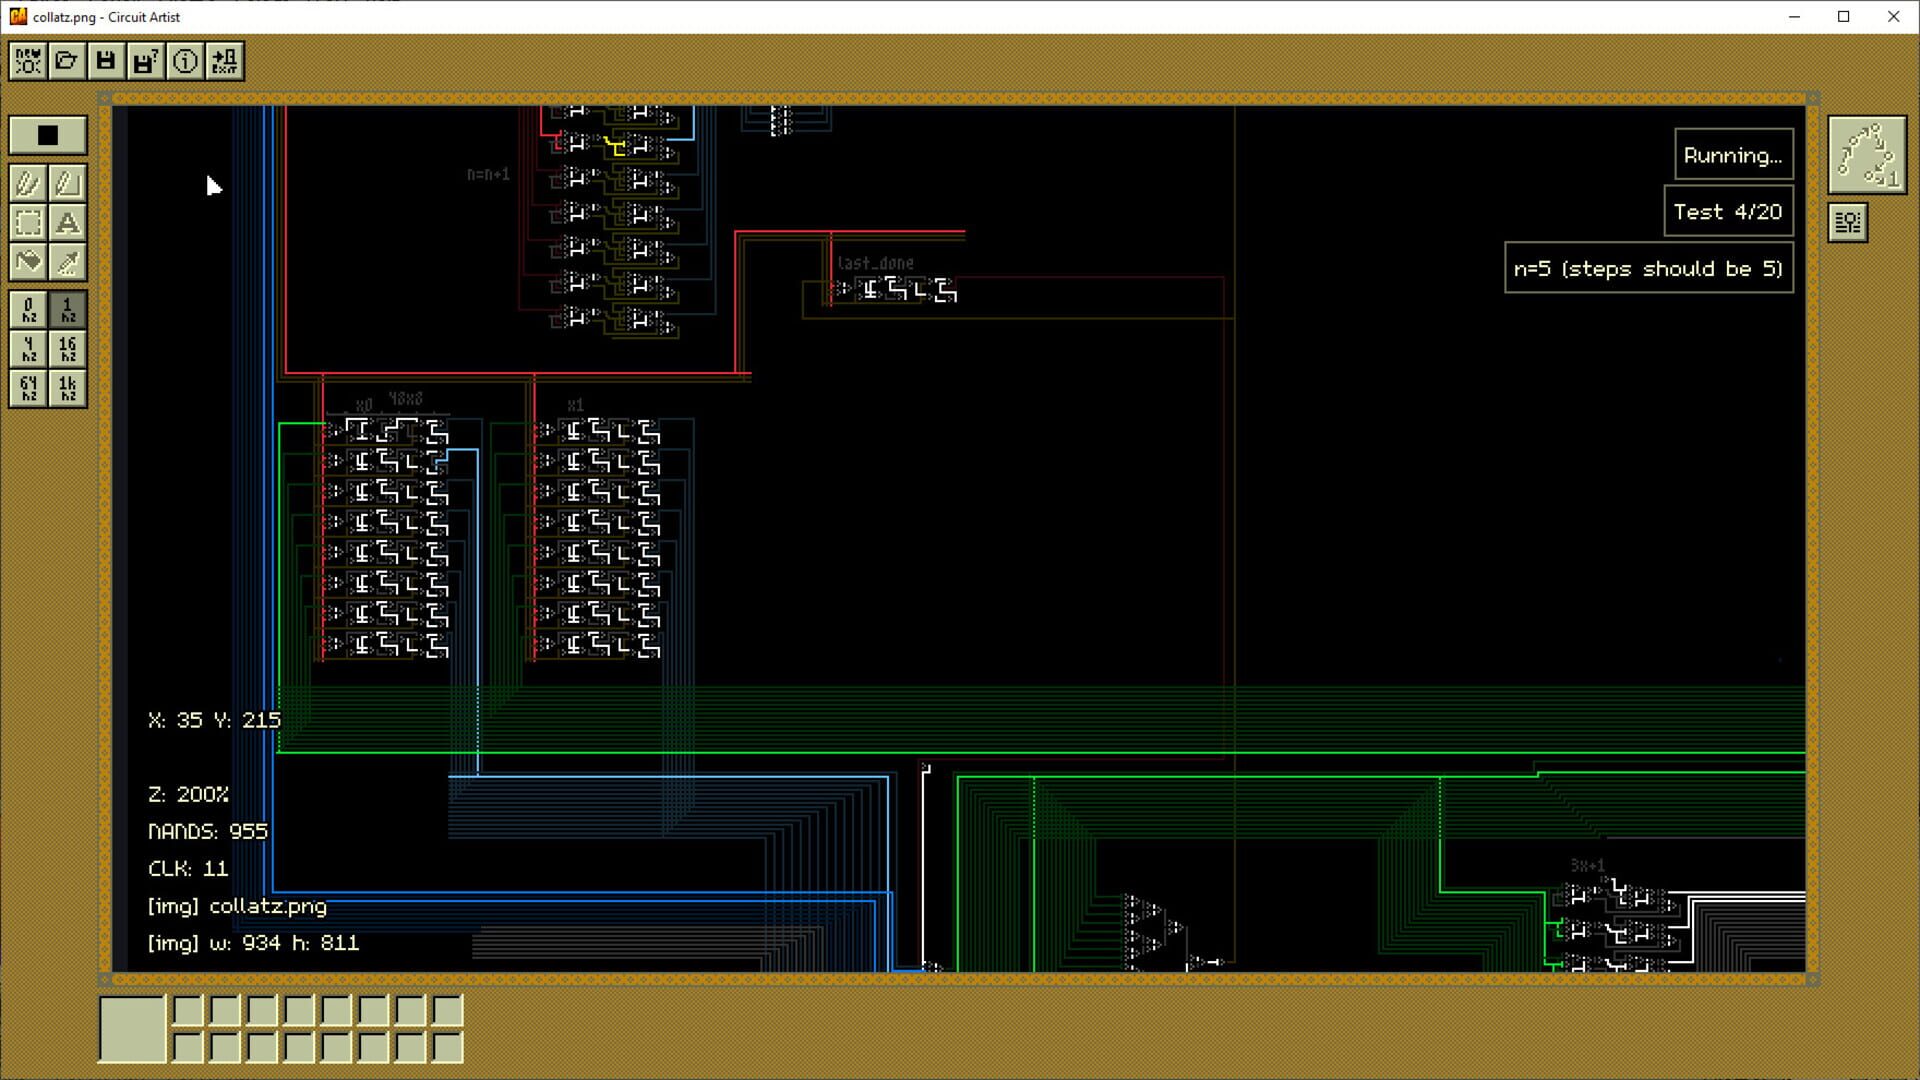Stop the simulation with the black square button
The width and height of the screenshot is (1920, 1080).
pyautogui.click(x=47, y=134)
